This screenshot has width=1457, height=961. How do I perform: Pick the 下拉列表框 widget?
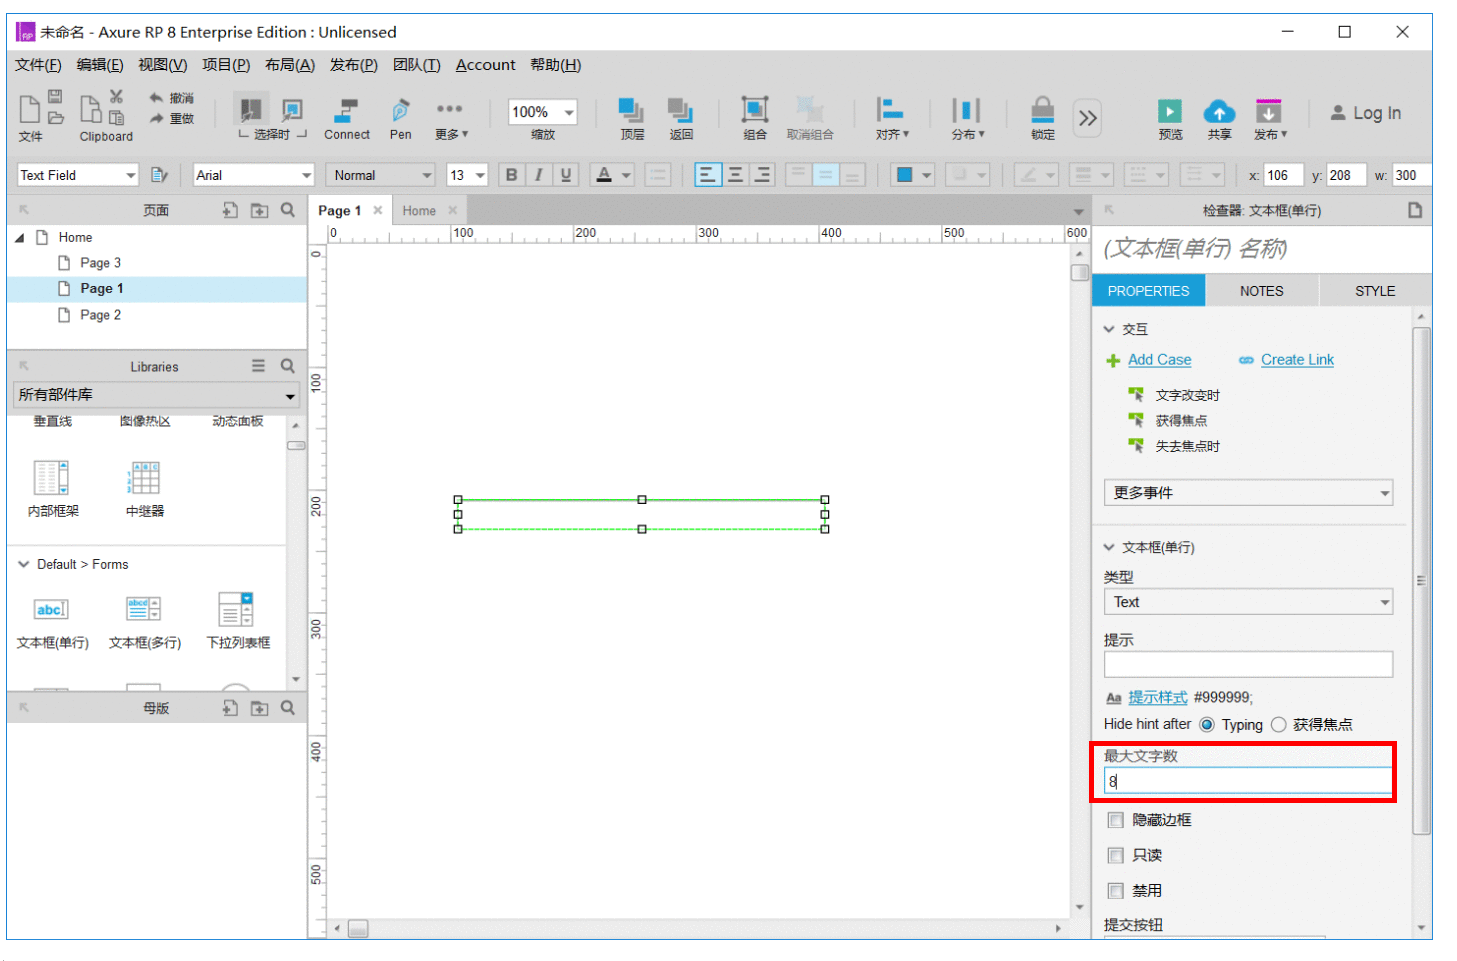(x=238, y=621)
